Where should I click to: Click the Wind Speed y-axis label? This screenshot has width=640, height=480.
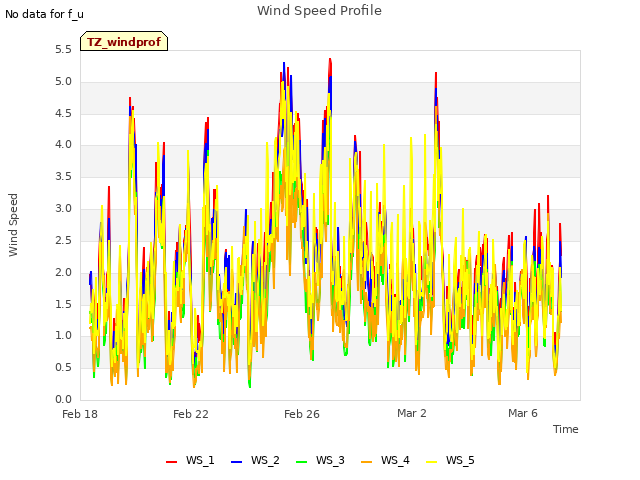click(x=13, y=225)
